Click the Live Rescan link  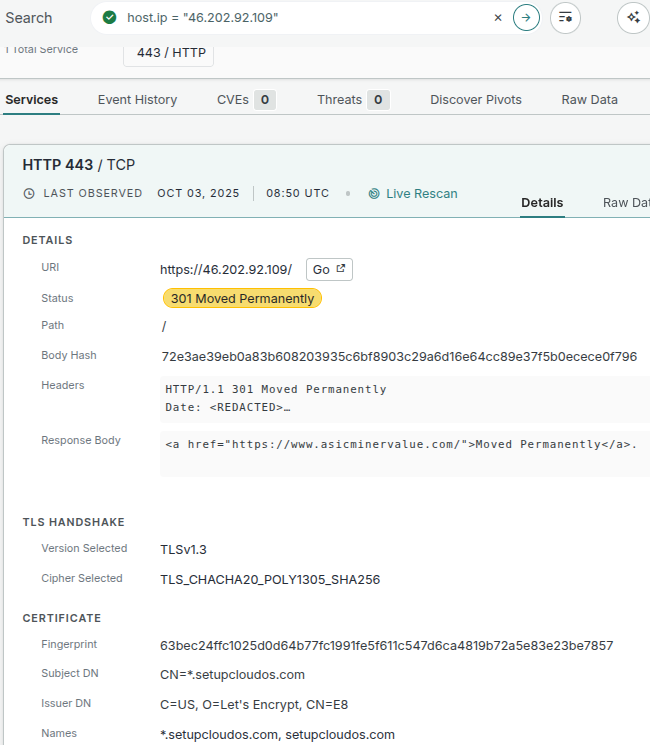421,194
